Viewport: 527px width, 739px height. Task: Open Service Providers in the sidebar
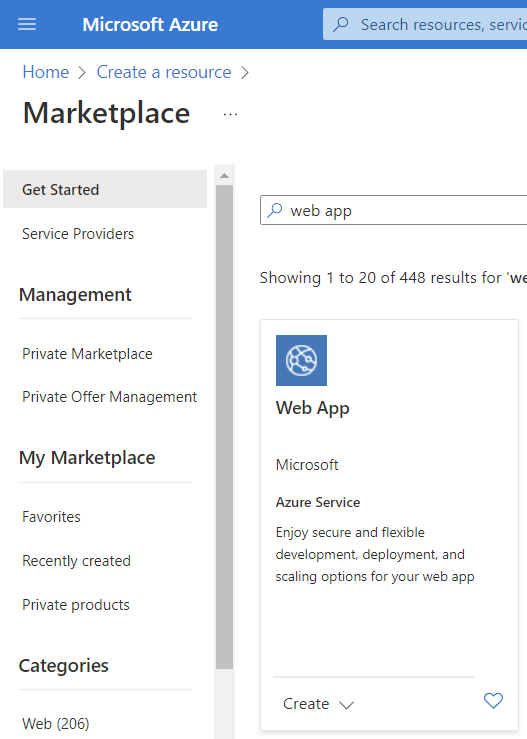(78, 234)
